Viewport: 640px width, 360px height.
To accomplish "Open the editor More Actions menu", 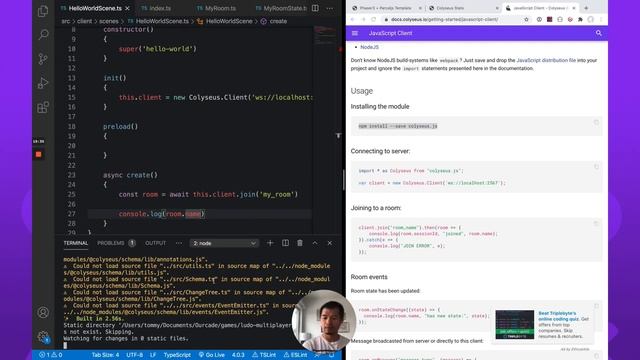I will pyautogui.click(x=330, y=8).
